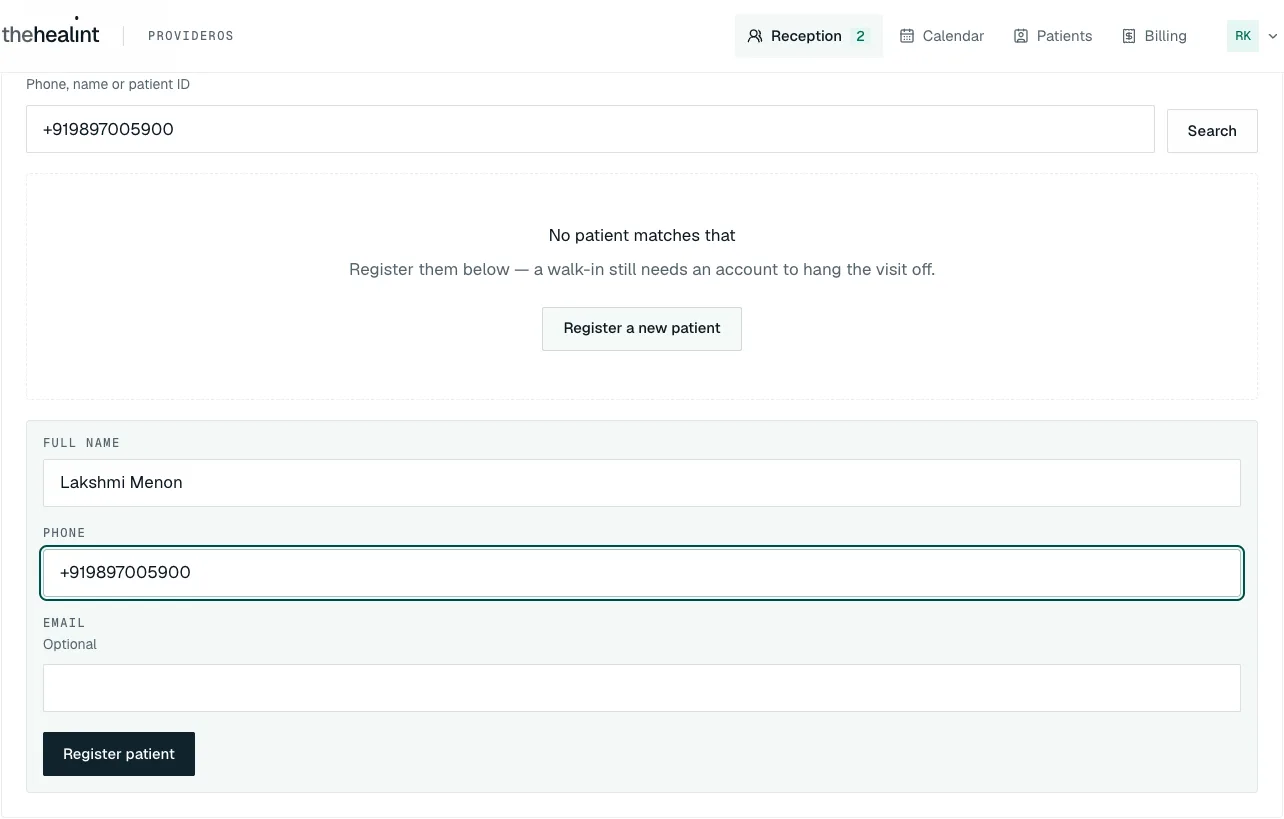Click the 'No patient matches that' message
Screen dimensions: 1284x819
[642, 236]
